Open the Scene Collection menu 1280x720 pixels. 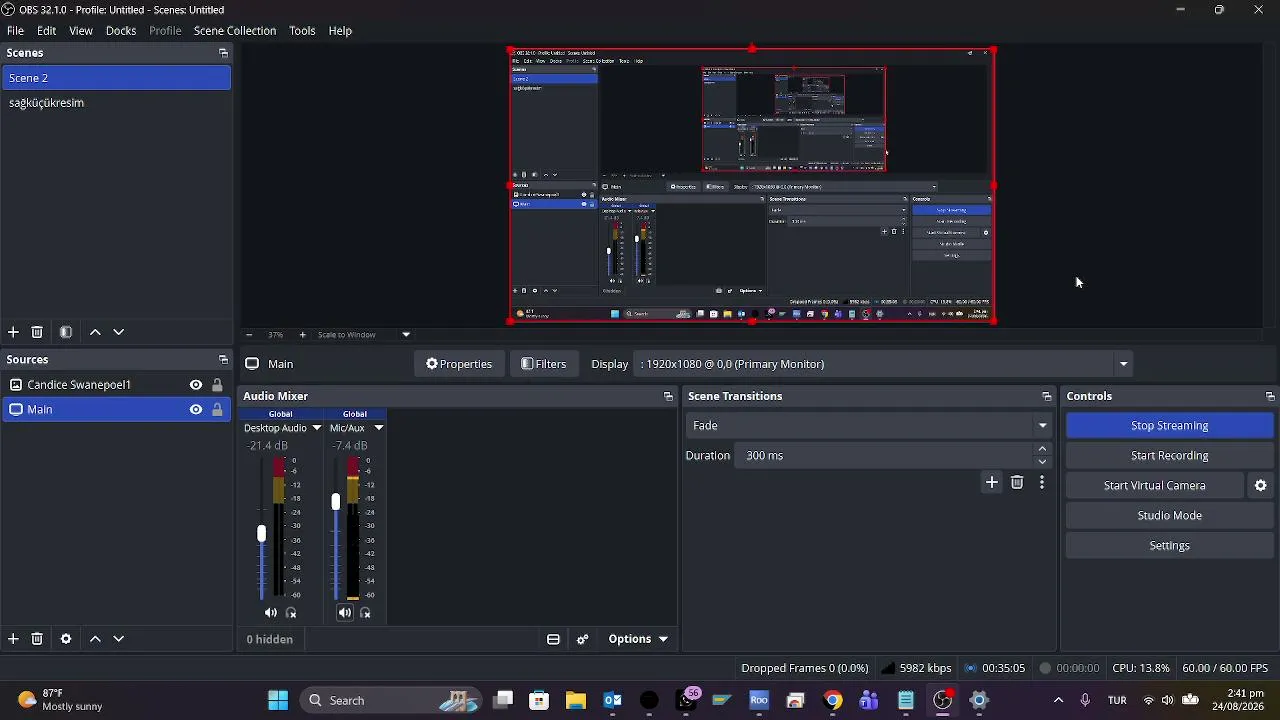(235, 31)
